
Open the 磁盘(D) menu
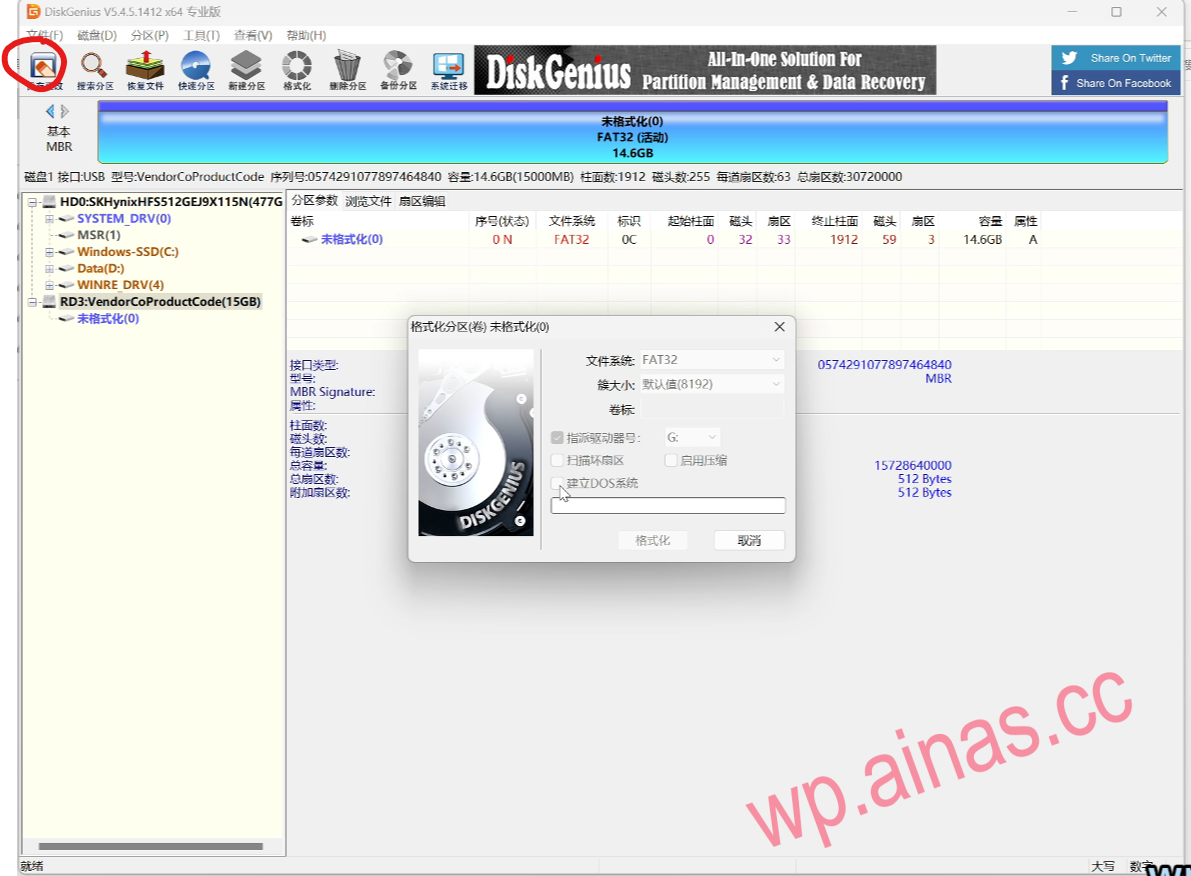point(96,36)
